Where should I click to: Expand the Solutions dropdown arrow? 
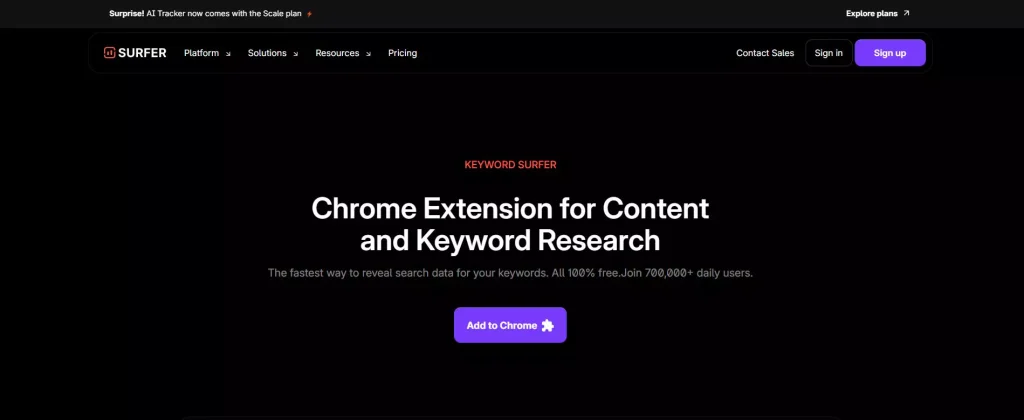pyautogui.click(x=295, y=54)
